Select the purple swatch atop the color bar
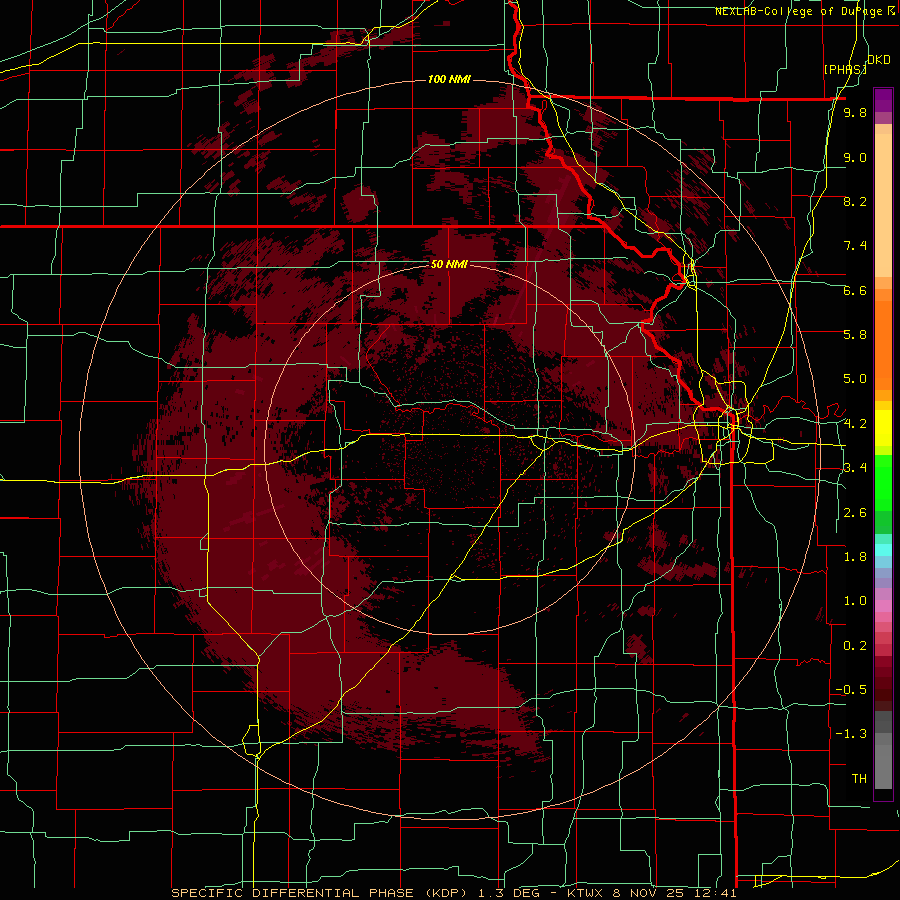The width and height of the screenshot is (900, 900). pos(883,100)
